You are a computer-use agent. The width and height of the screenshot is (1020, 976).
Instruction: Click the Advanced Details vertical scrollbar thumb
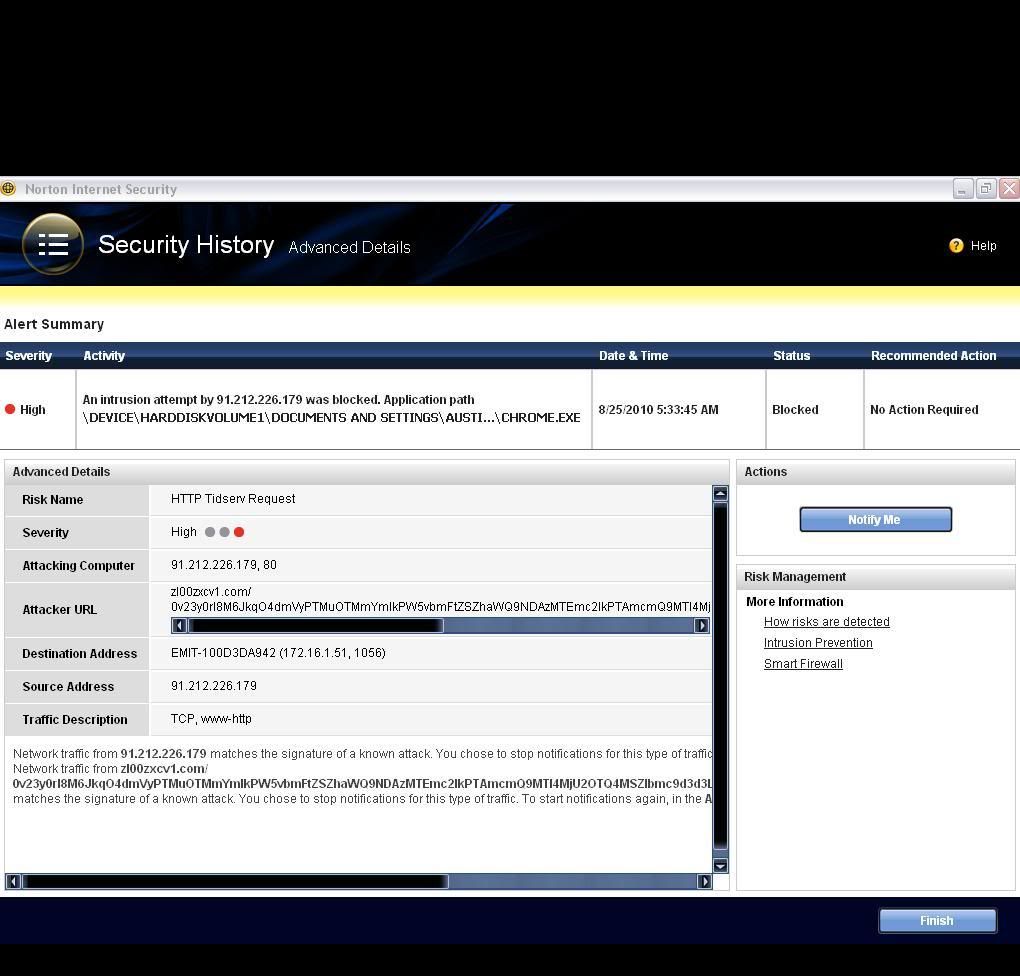[720, 675]
